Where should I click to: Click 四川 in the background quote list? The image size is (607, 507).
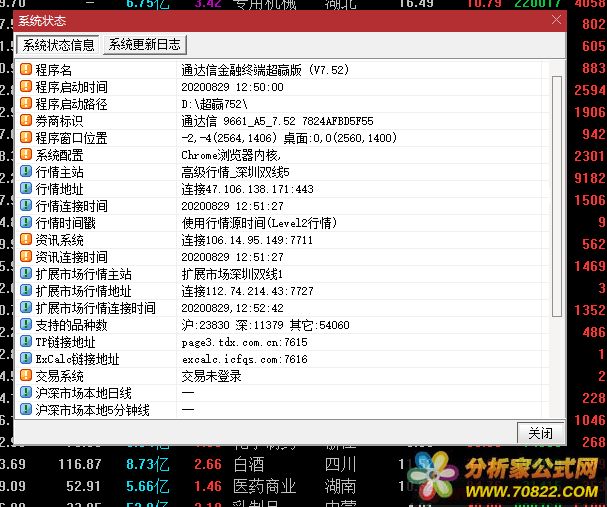click(340, 464)
